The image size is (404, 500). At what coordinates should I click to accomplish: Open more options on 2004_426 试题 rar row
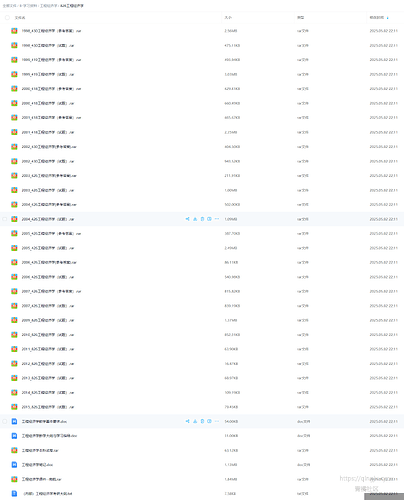pyautogui.click(x=217, y=219)
